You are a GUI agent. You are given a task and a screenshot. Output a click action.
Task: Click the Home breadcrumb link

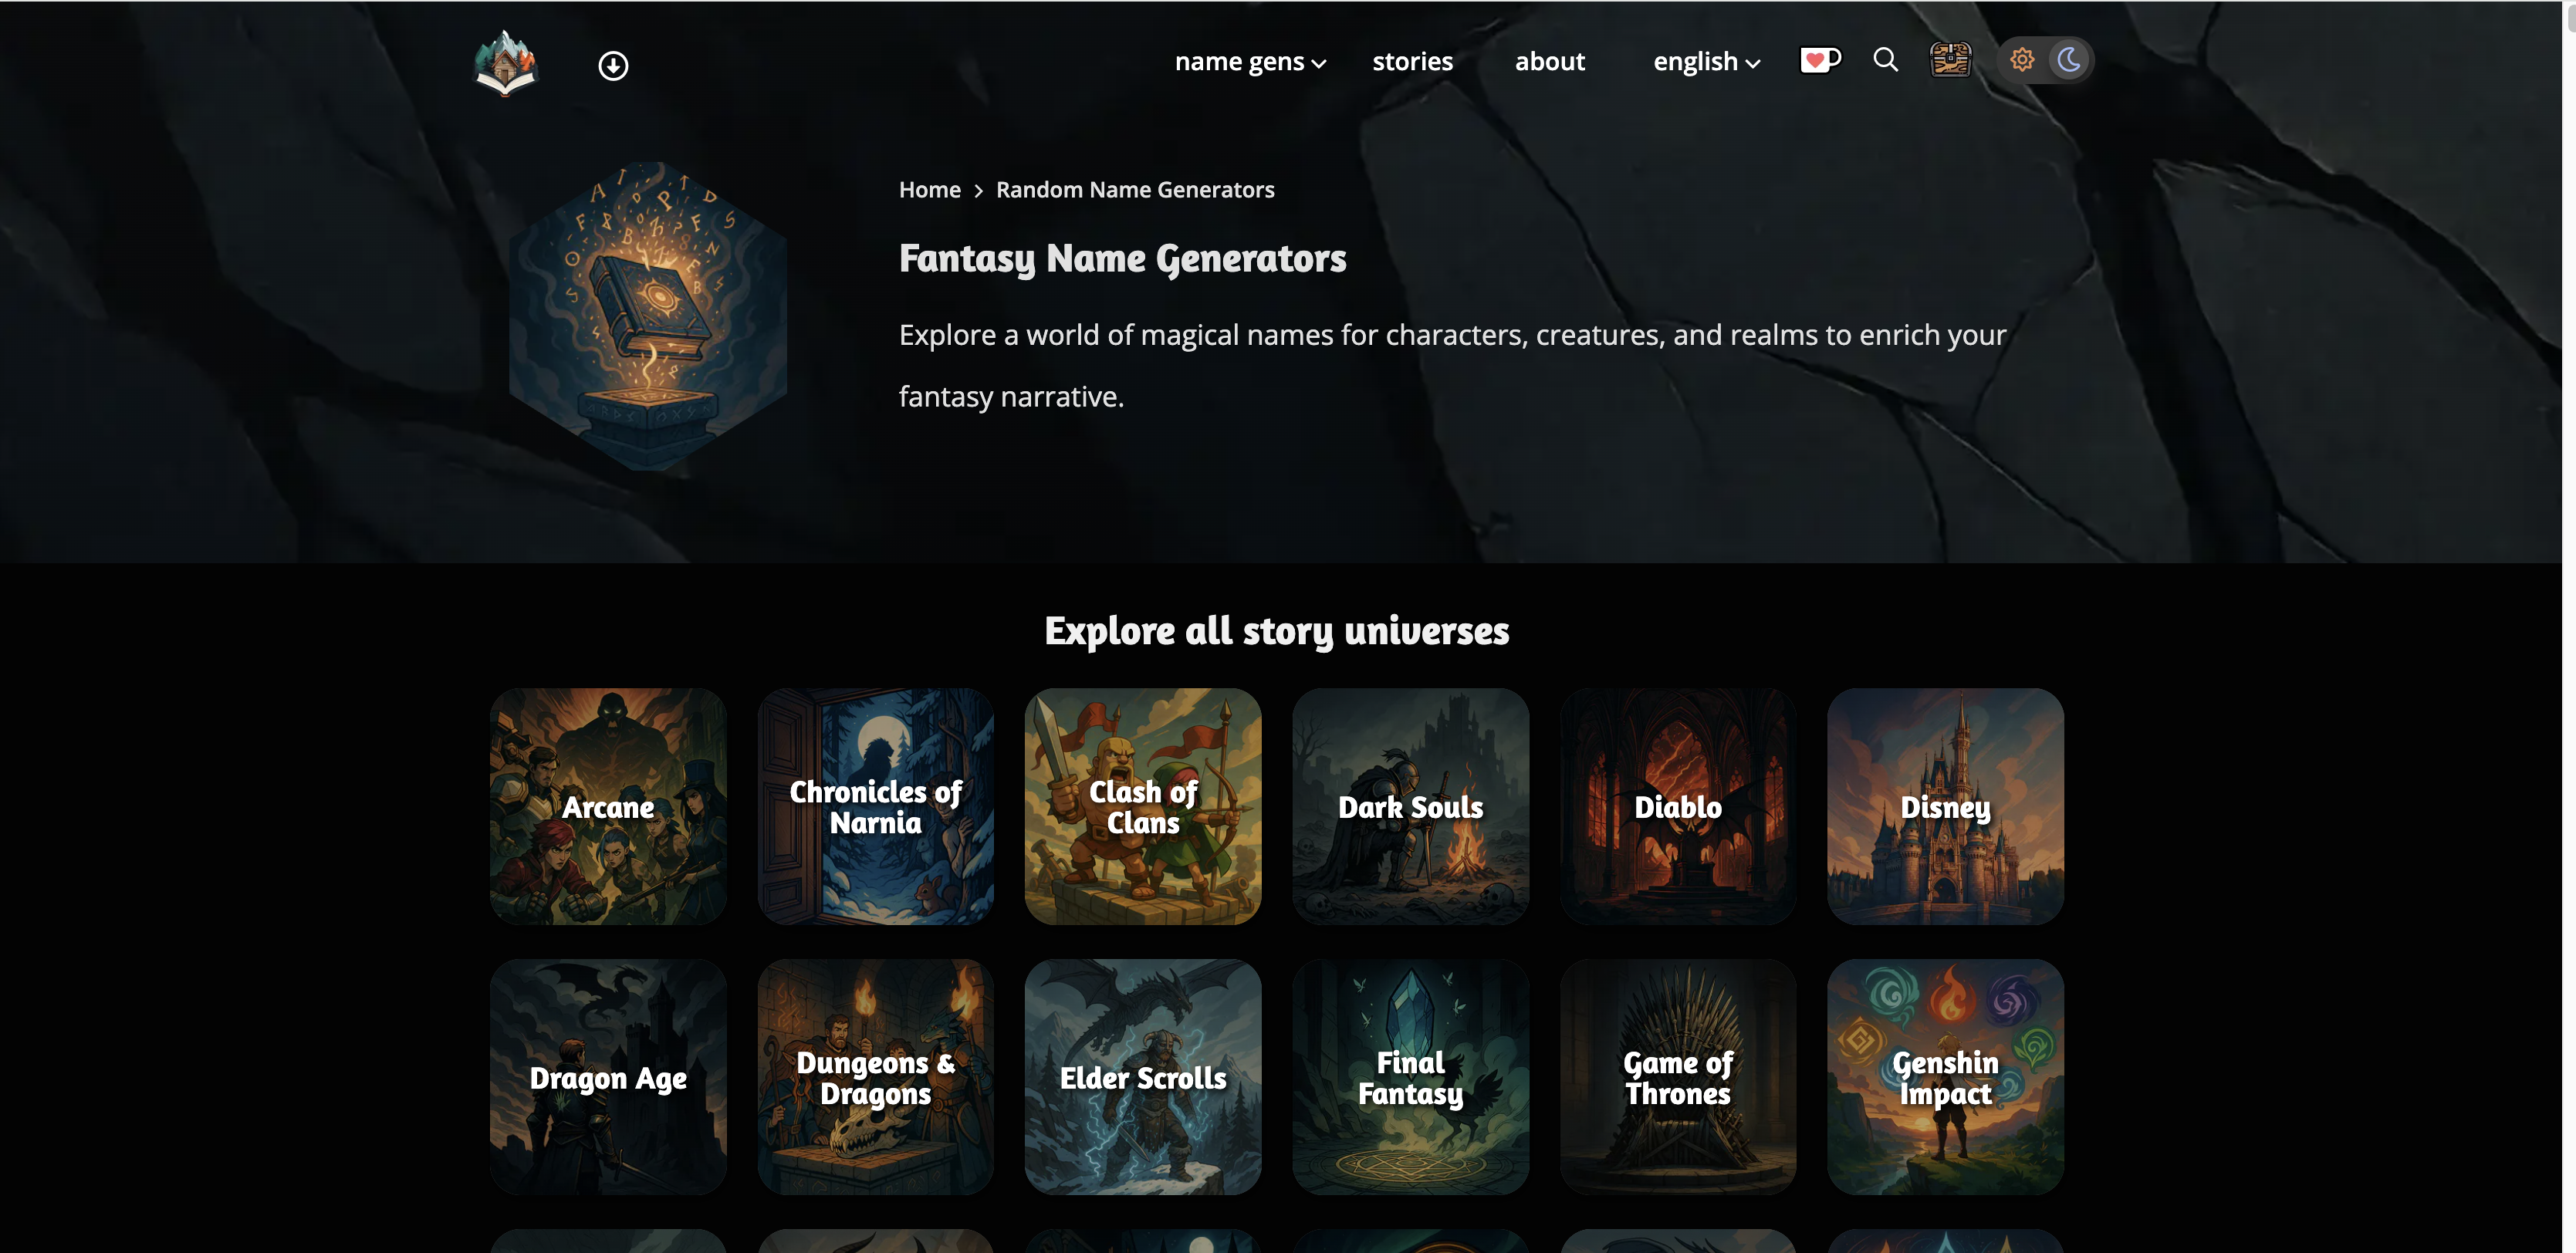point(929,190)
